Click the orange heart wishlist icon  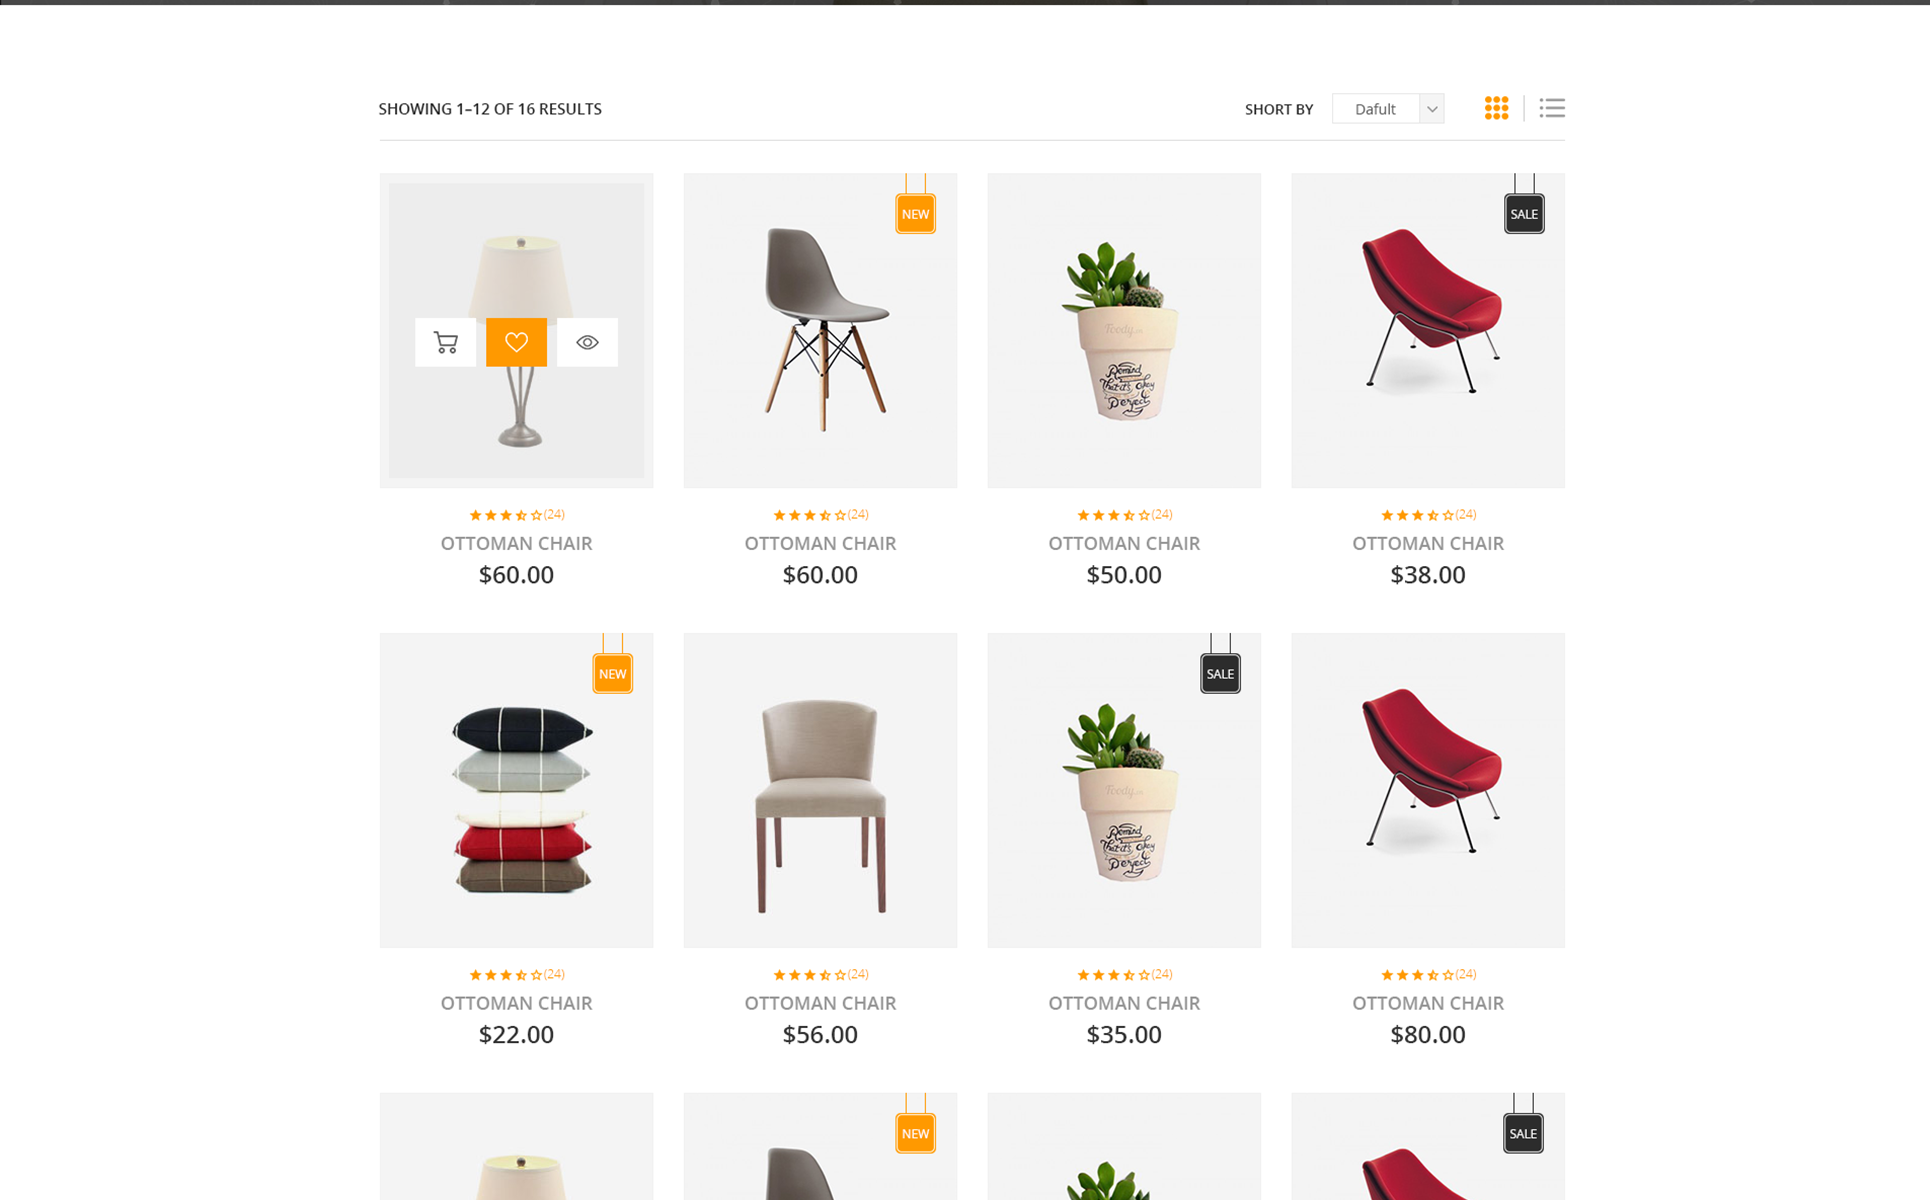click(x=516, y=342)
